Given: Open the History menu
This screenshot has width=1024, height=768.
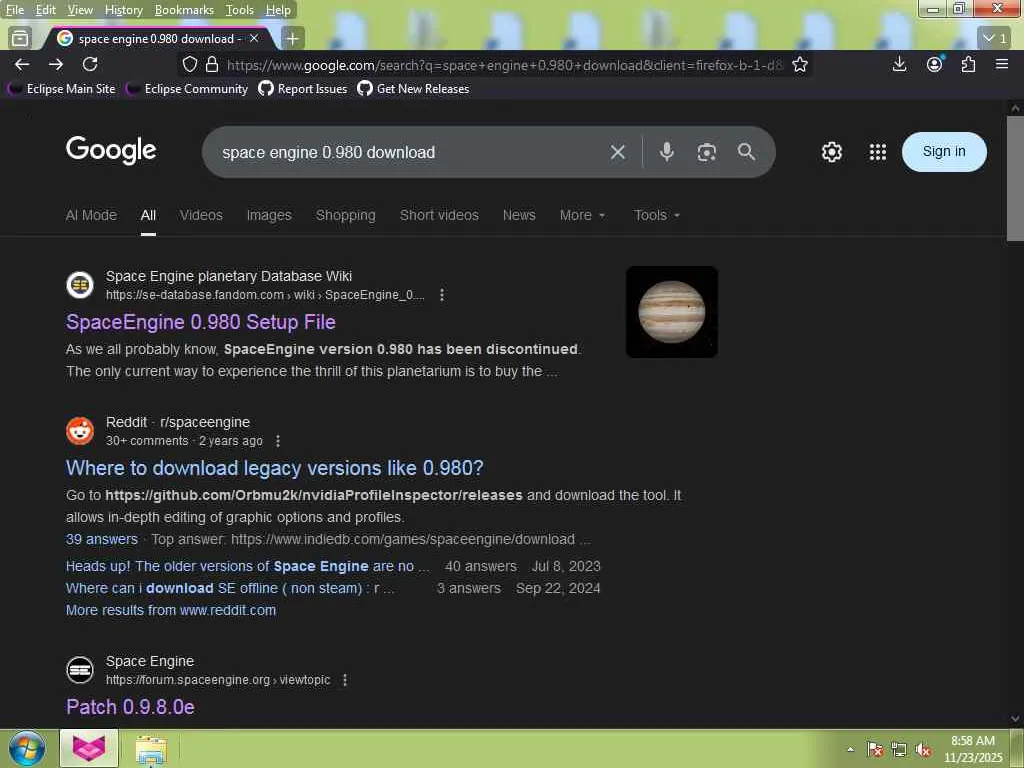Looking at the screenshot, I should pos(123,10).
